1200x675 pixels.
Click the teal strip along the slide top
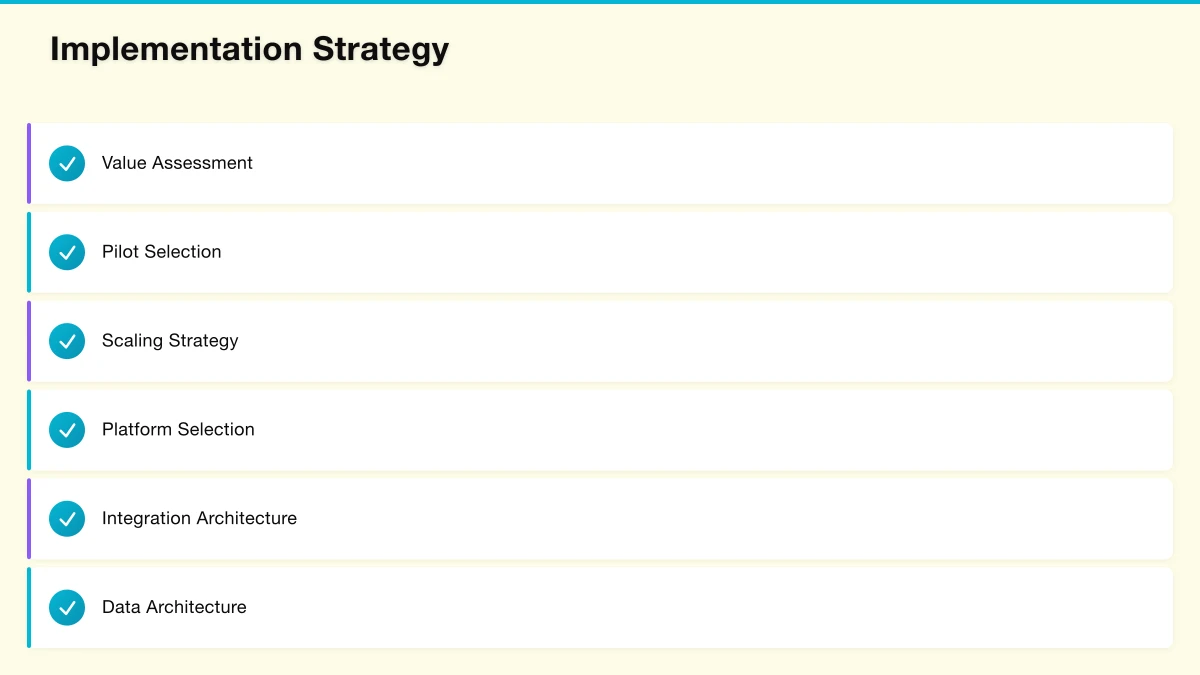pos(600,2)
